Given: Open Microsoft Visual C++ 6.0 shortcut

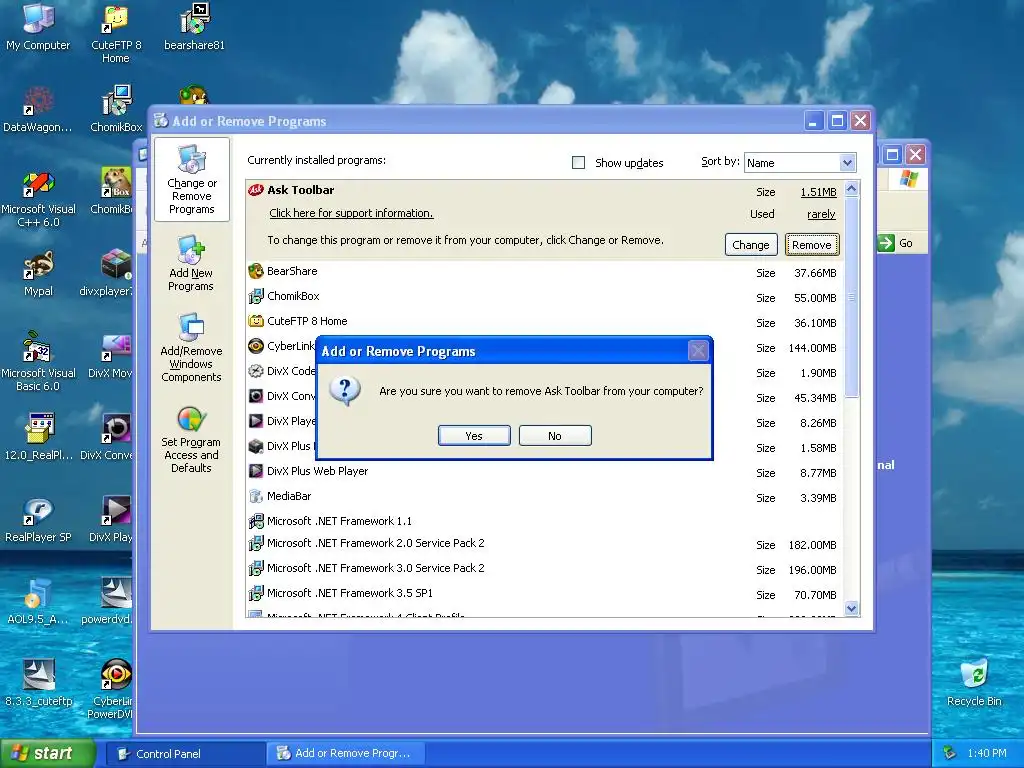Looking at the screenshot, I should tap(38, 197).
